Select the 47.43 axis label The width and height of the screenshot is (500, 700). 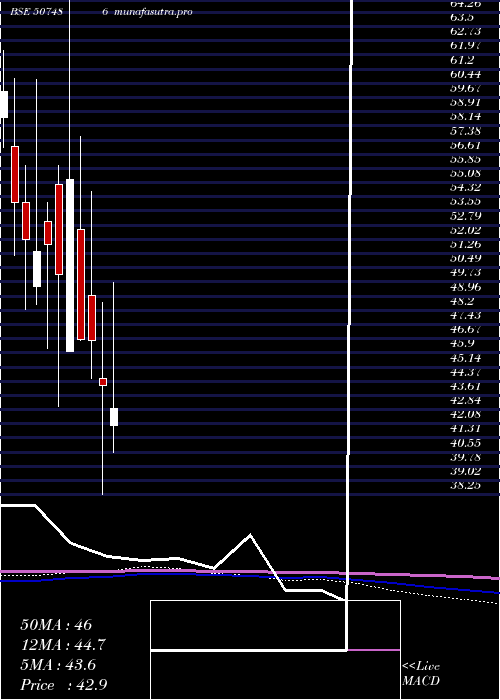click(x=465, y=316)
